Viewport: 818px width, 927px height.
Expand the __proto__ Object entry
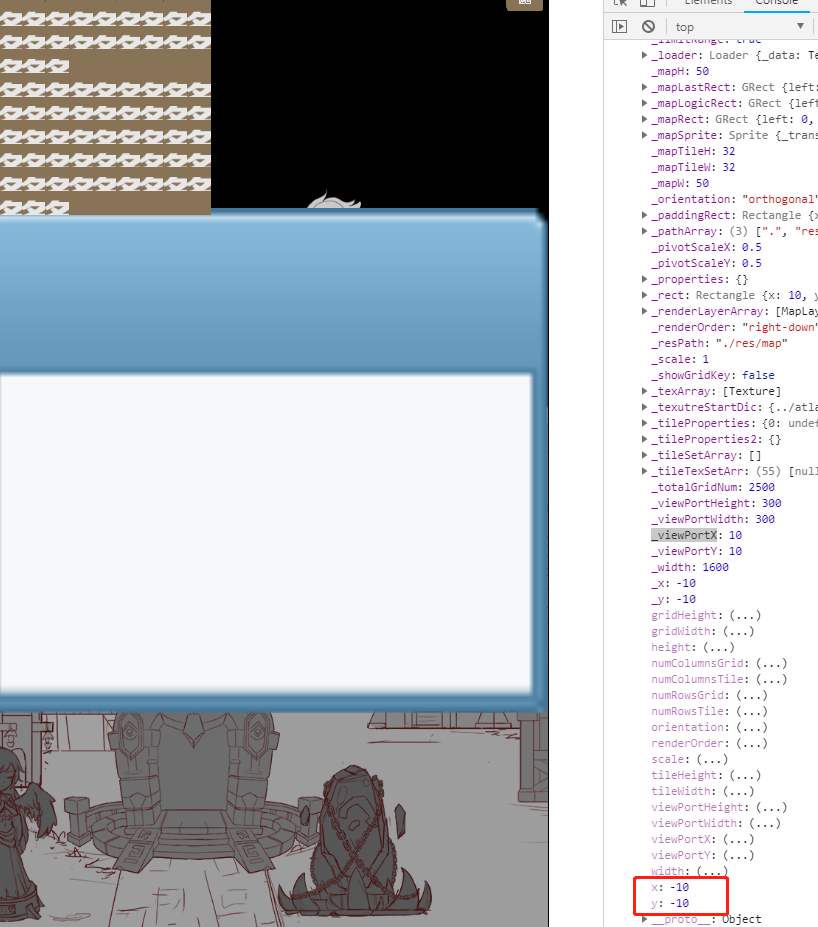click(644, 919)
